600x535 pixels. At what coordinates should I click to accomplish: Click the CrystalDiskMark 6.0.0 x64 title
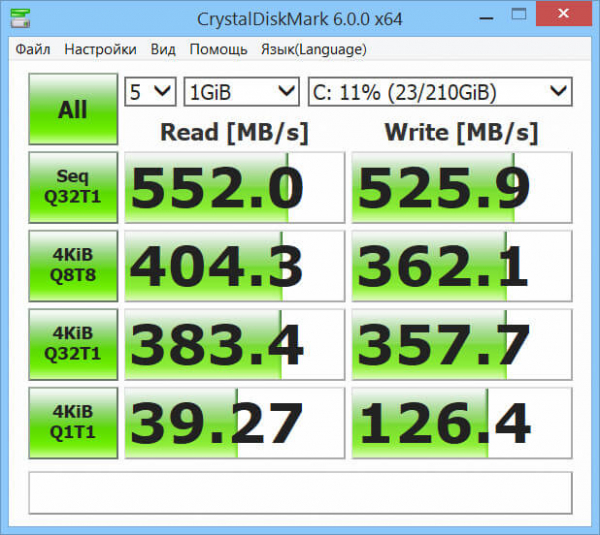click(x=300, y=19)
